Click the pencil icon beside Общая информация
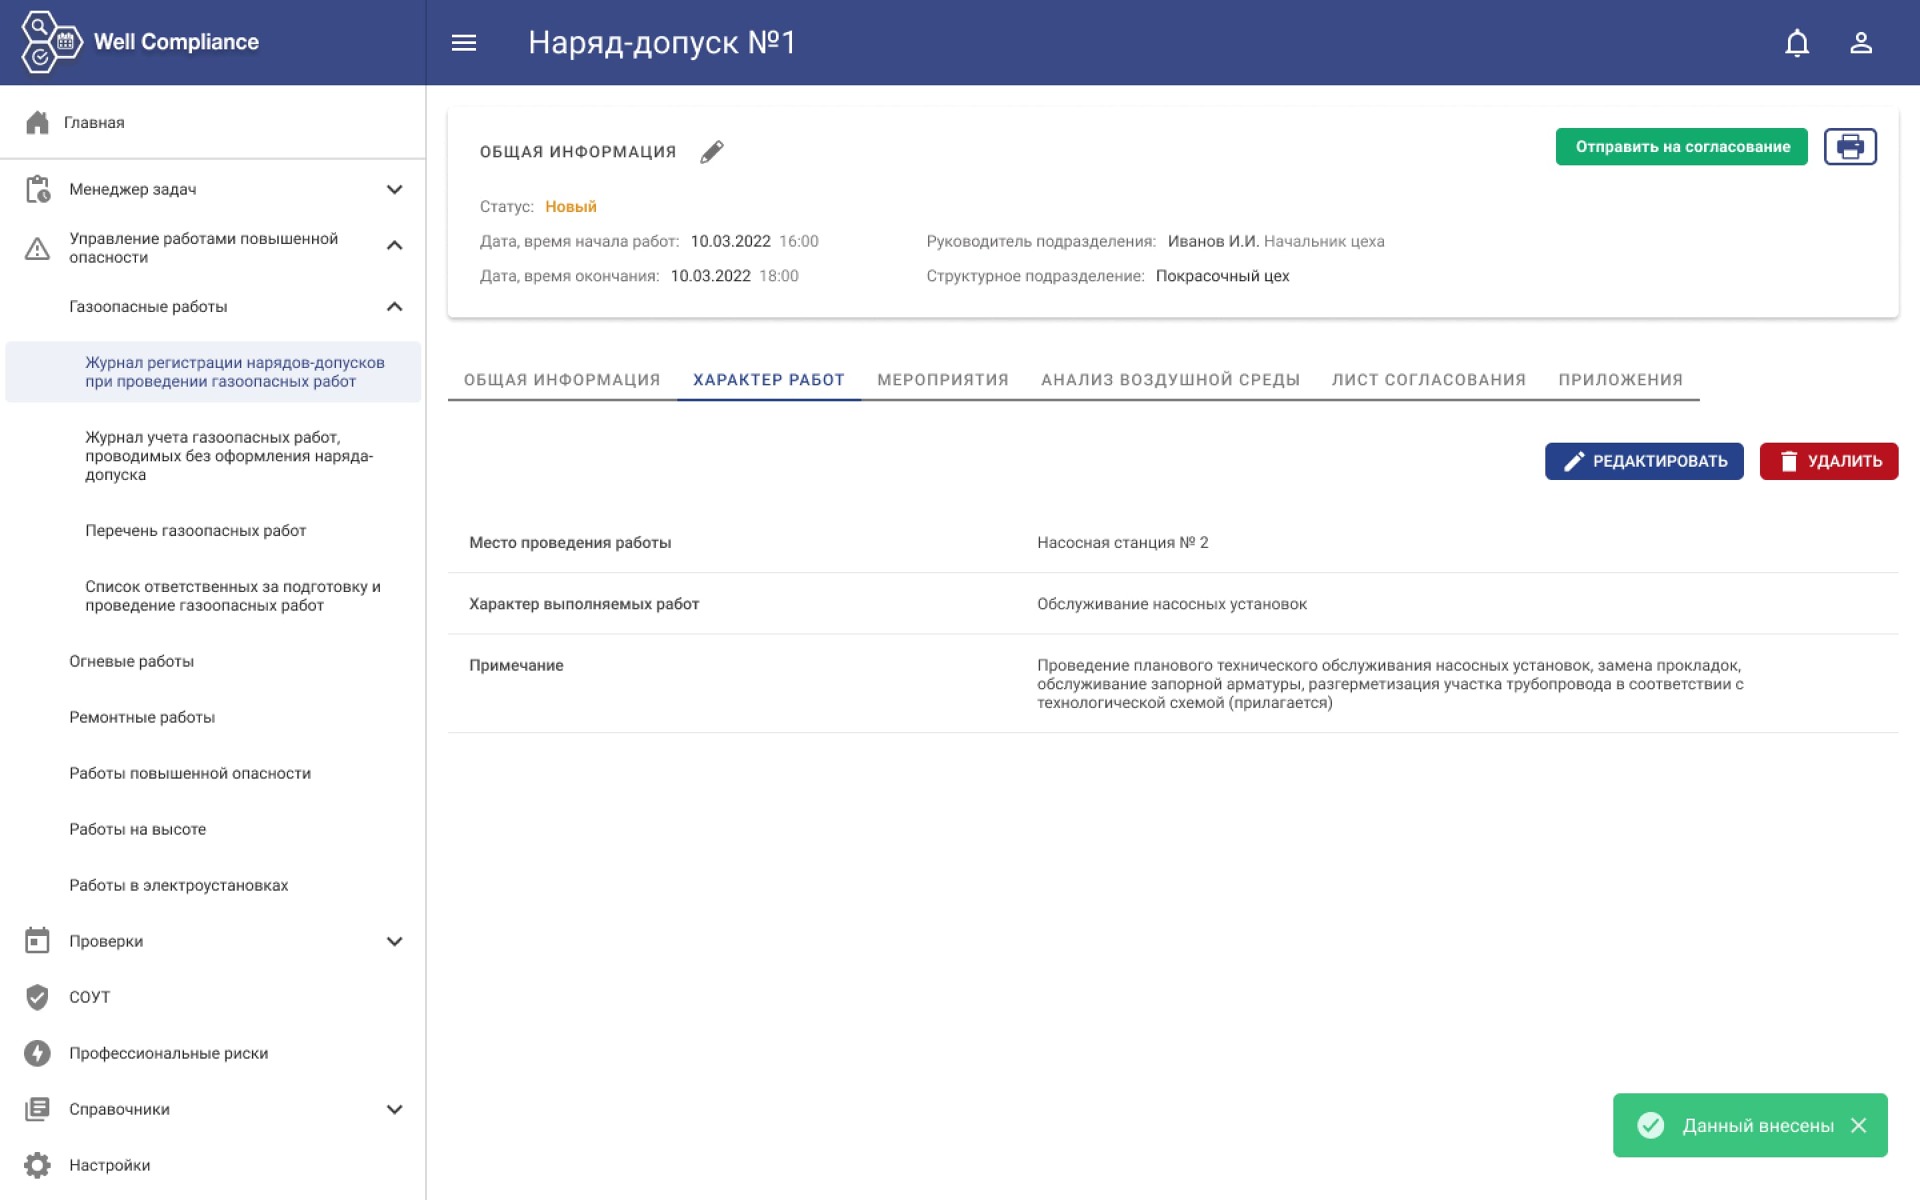Viewport: 1920px width, 1200px height. [711, 152]
